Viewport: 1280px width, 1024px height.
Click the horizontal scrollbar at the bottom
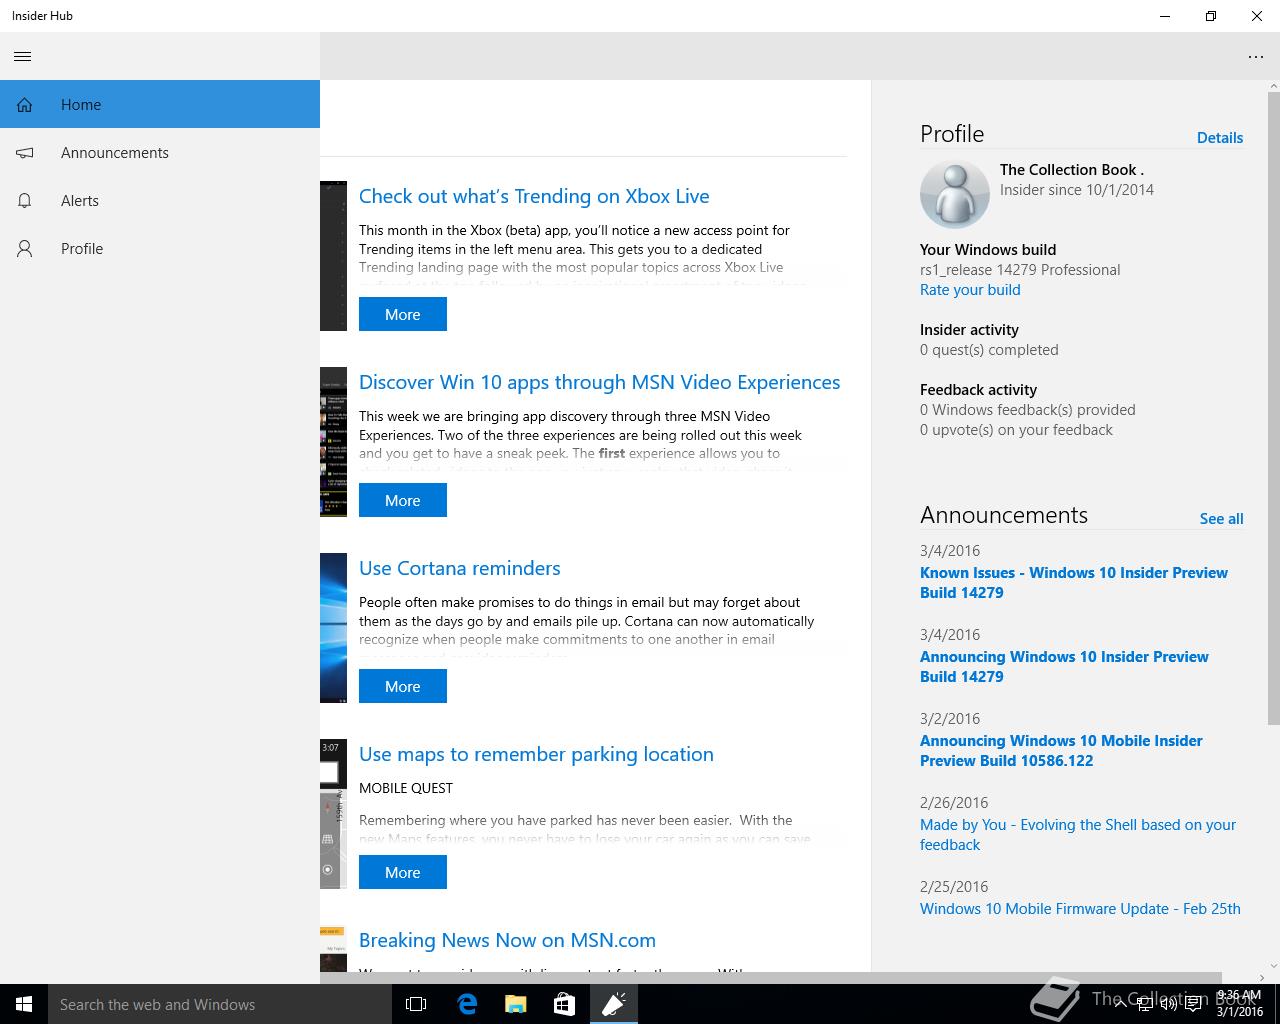click(x=770, y=978)
